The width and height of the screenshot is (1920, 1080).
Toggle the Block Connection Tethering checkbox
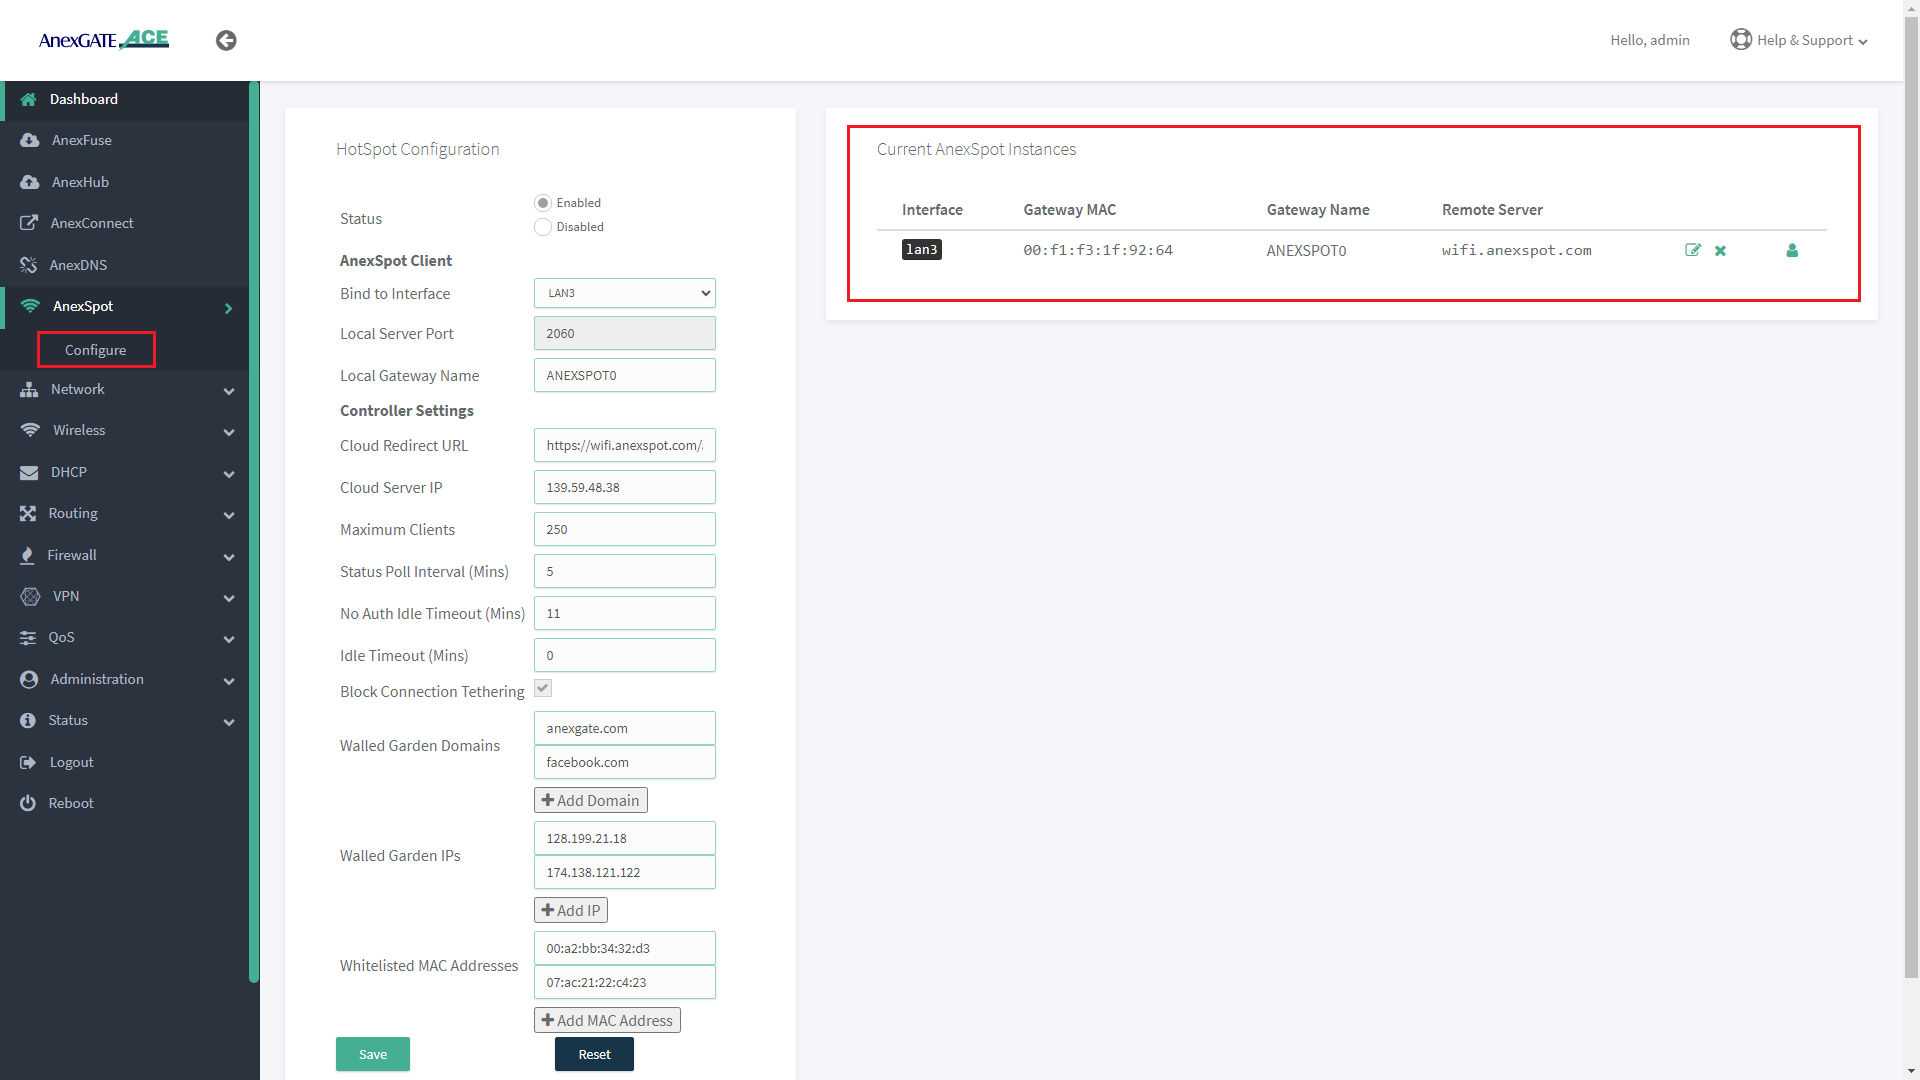[x=542, y=688]
